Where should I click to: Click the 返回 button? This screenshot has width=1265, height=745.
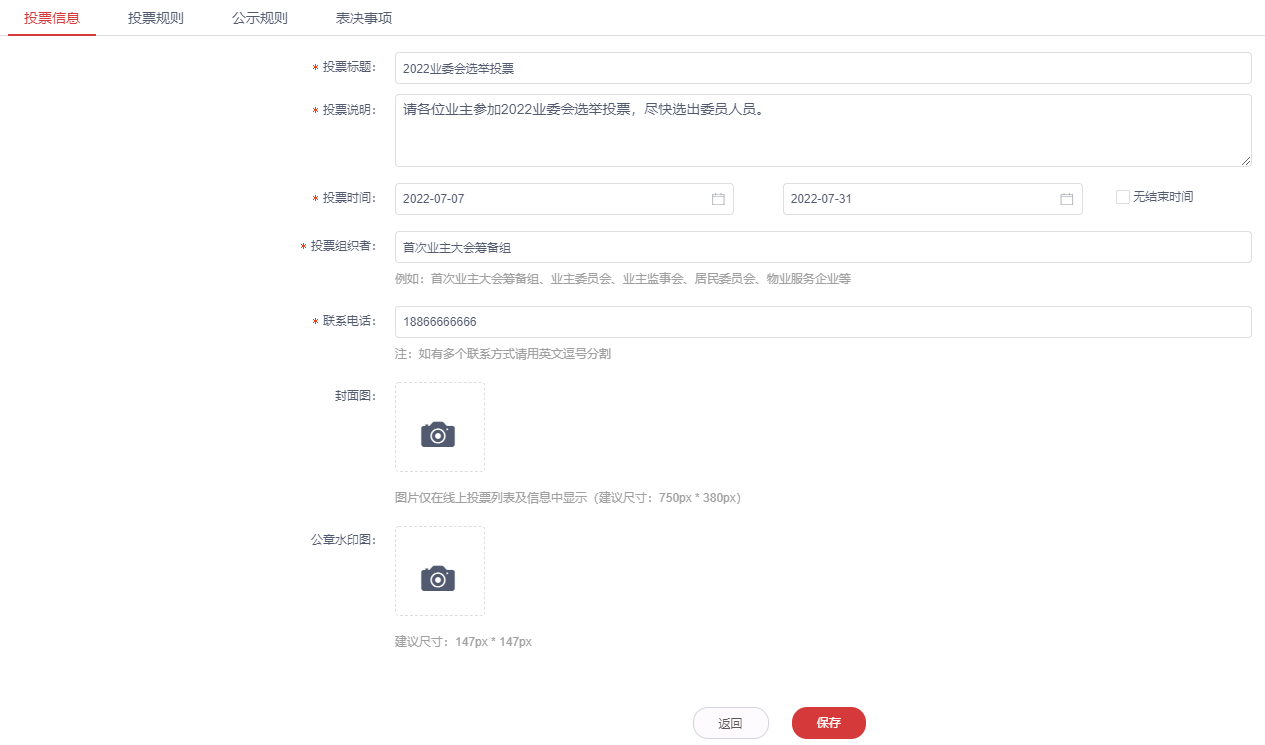point(731,723)
